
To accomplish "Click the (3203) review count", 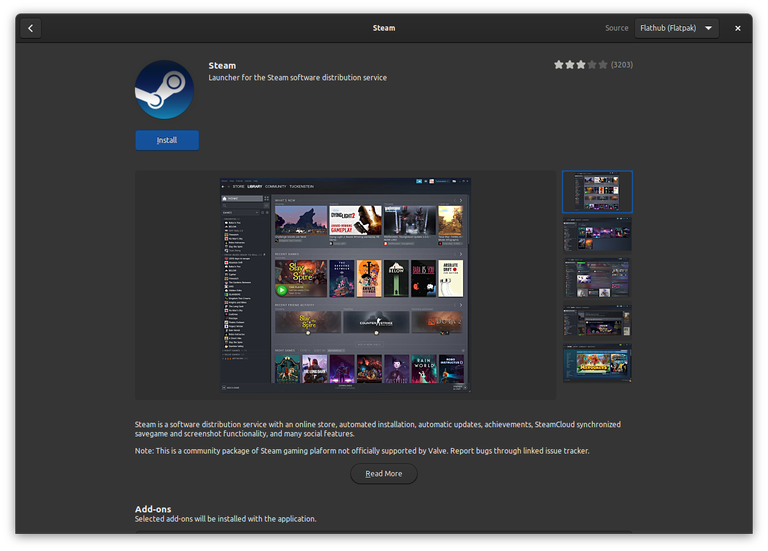I will coord(622,65).
